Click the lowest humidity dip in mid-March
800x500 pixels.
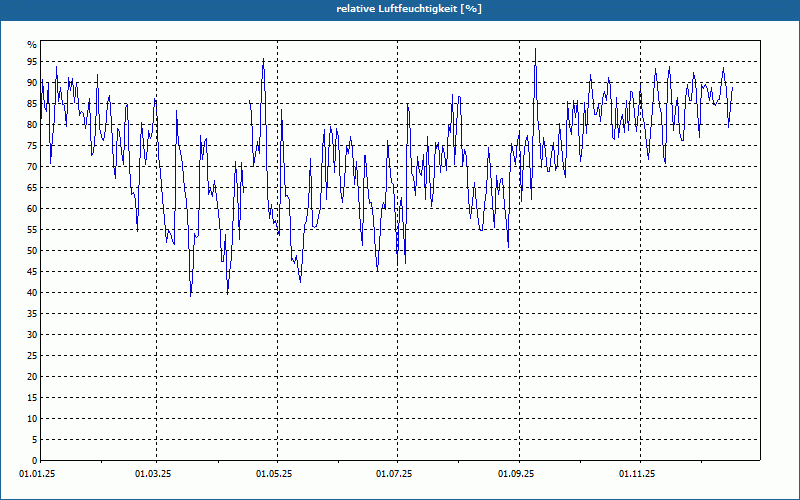[x=191, y=295]
